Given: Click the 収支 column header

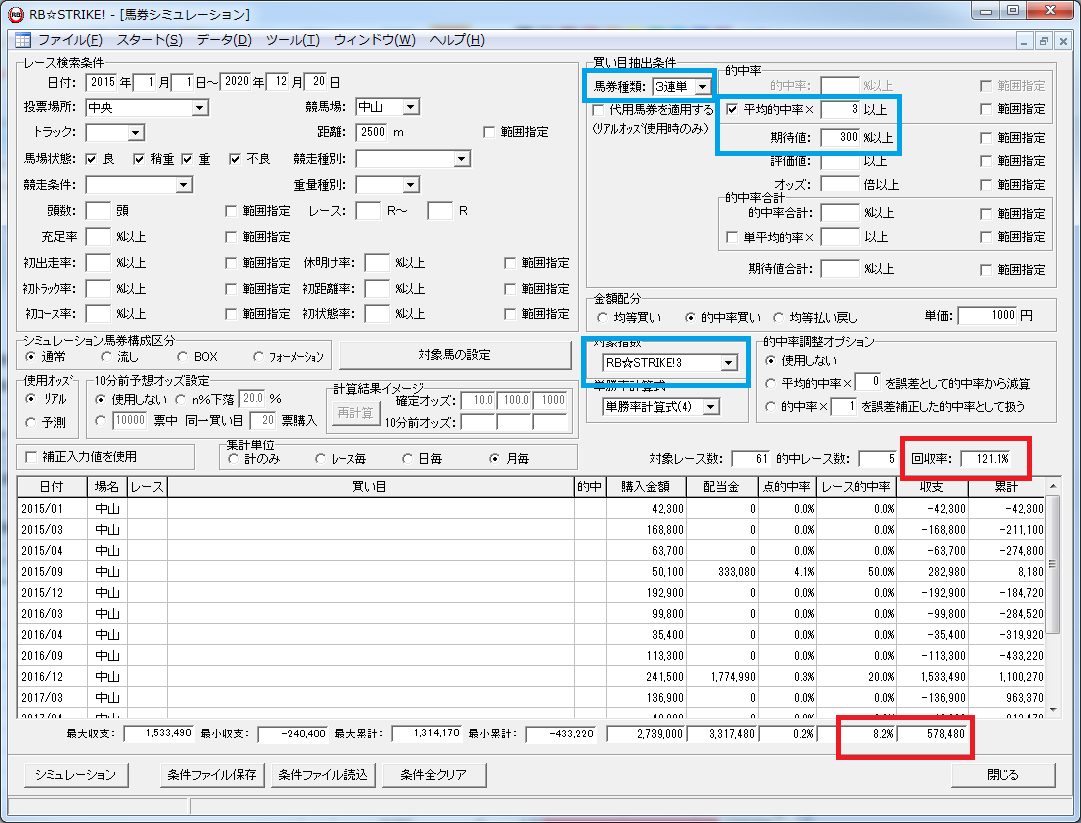Looking at the screenshot, I should click(931, 487).
